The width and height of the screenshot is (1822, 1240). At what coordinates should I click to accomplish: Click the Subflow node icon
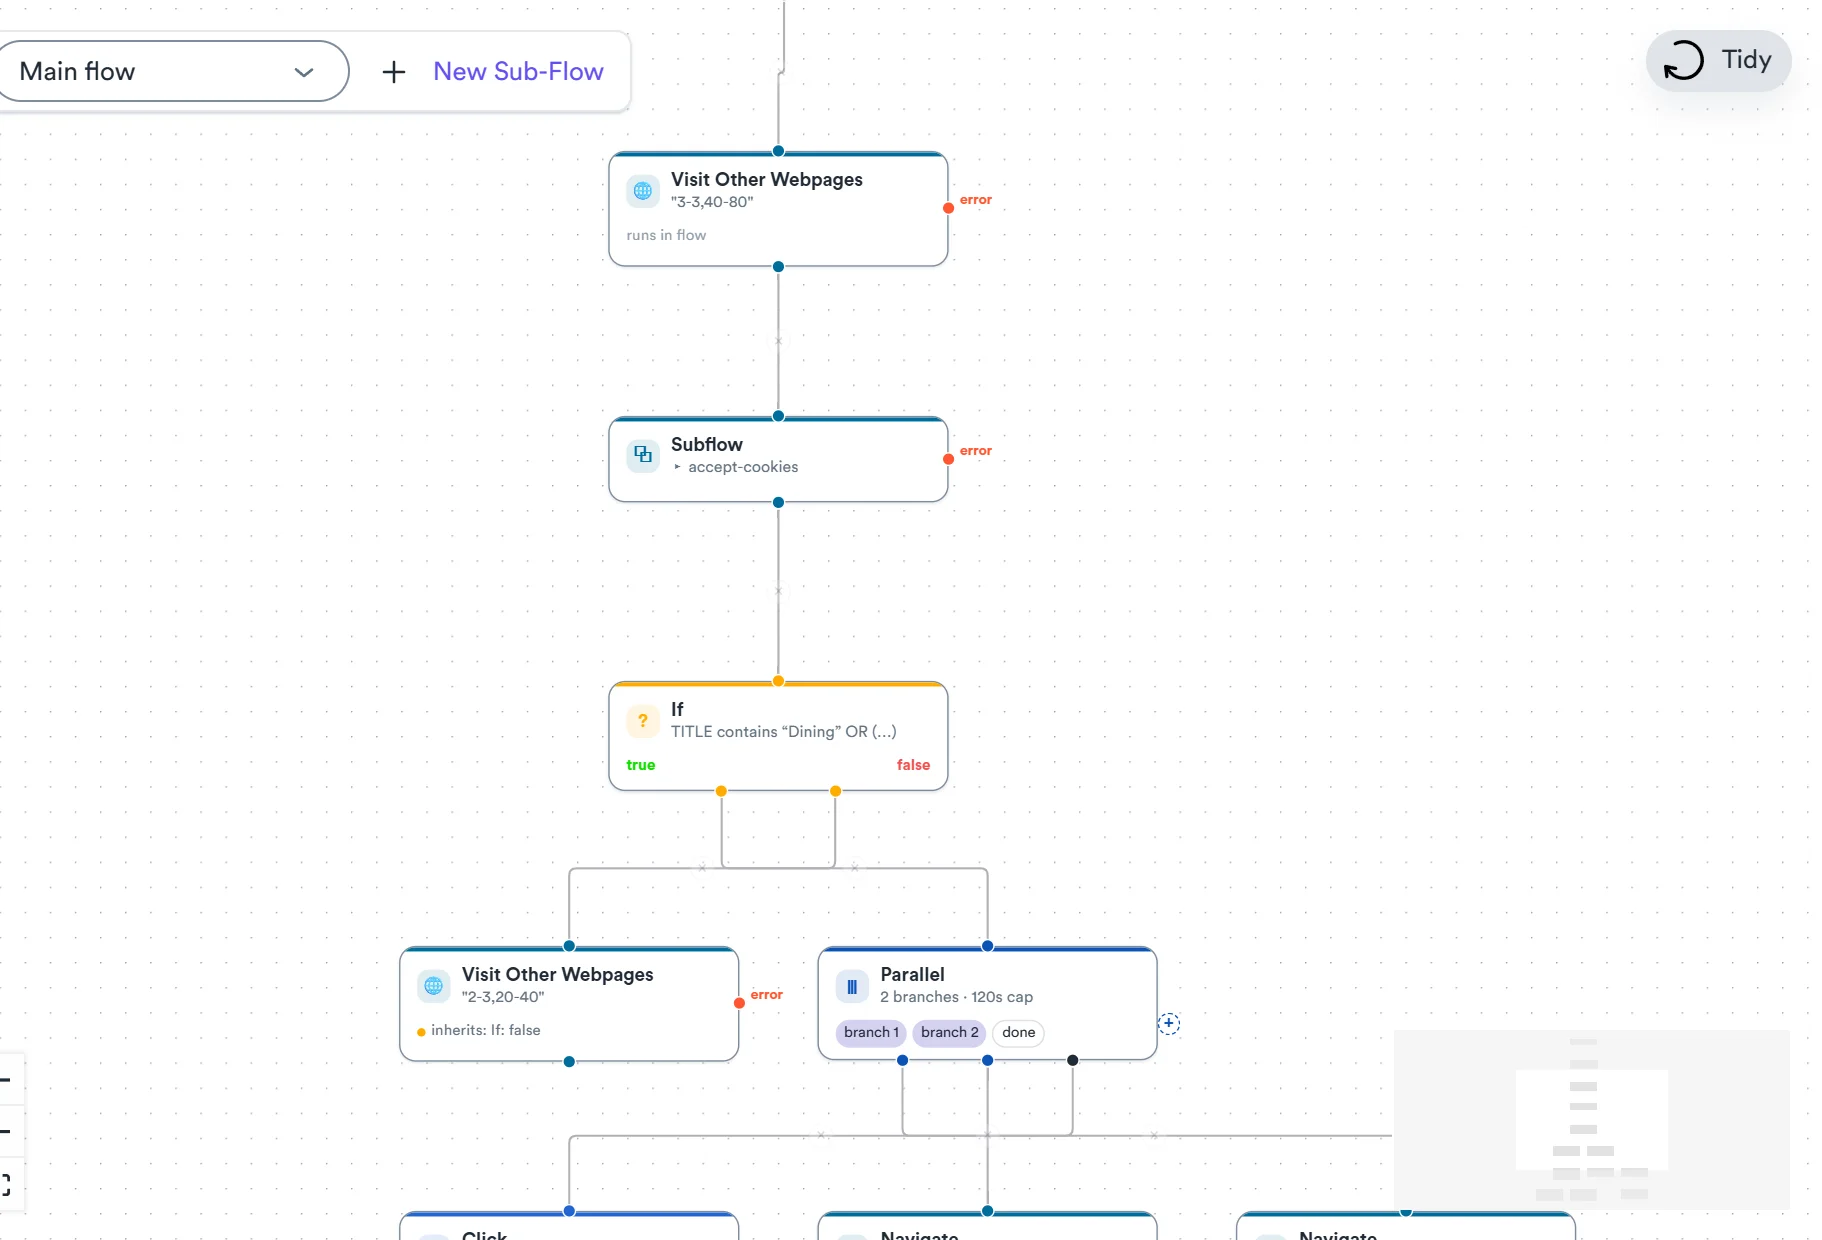pyautogui.click(x=643, y=455)
